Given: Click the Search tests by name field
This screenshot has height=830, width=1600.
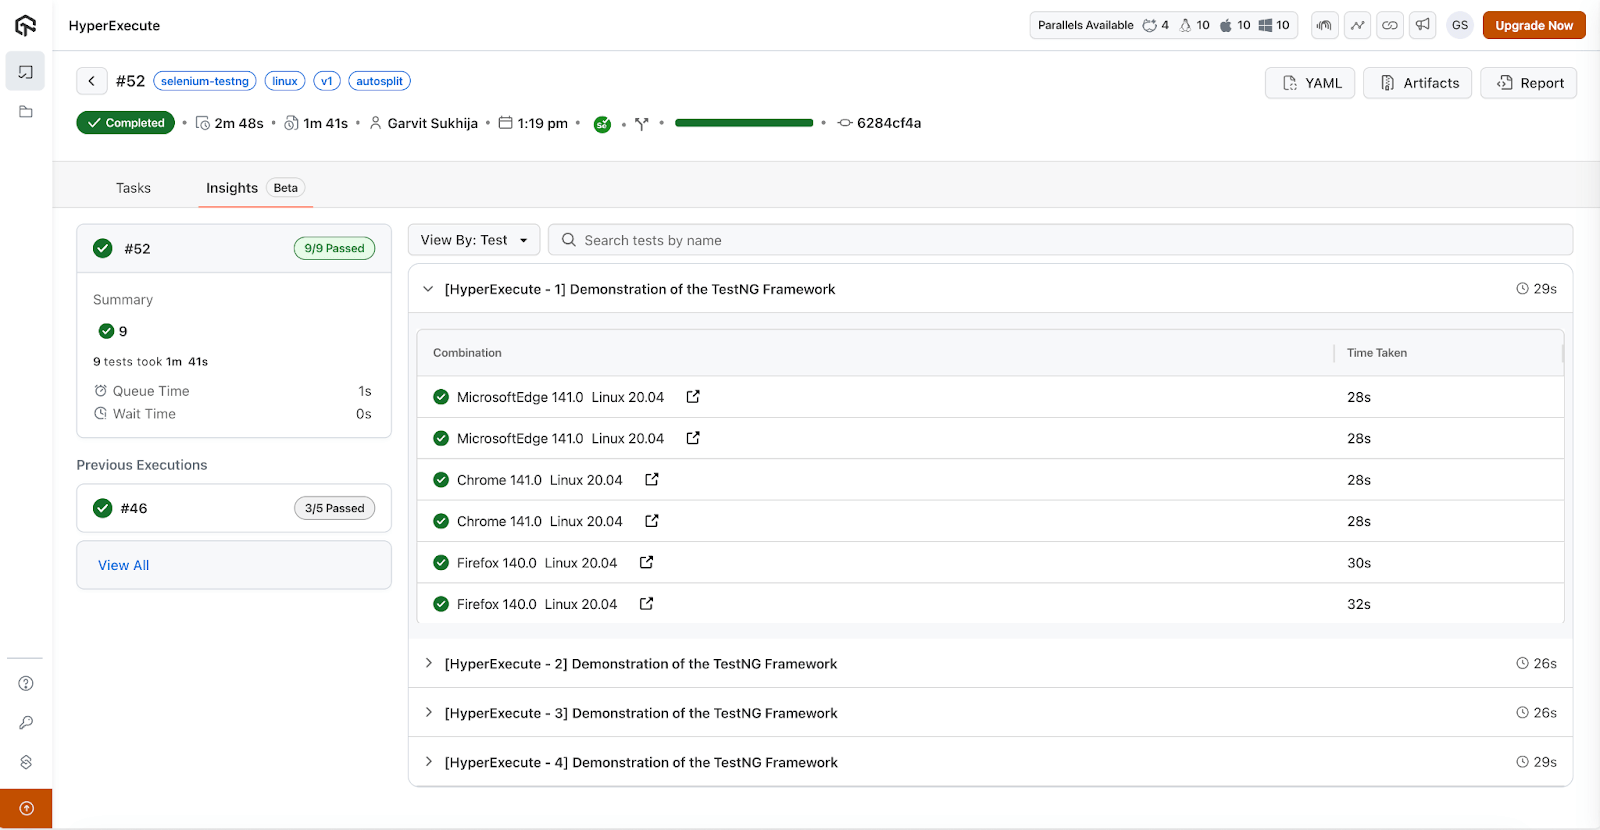Looking at the screenshot, I should (1060, 240).
